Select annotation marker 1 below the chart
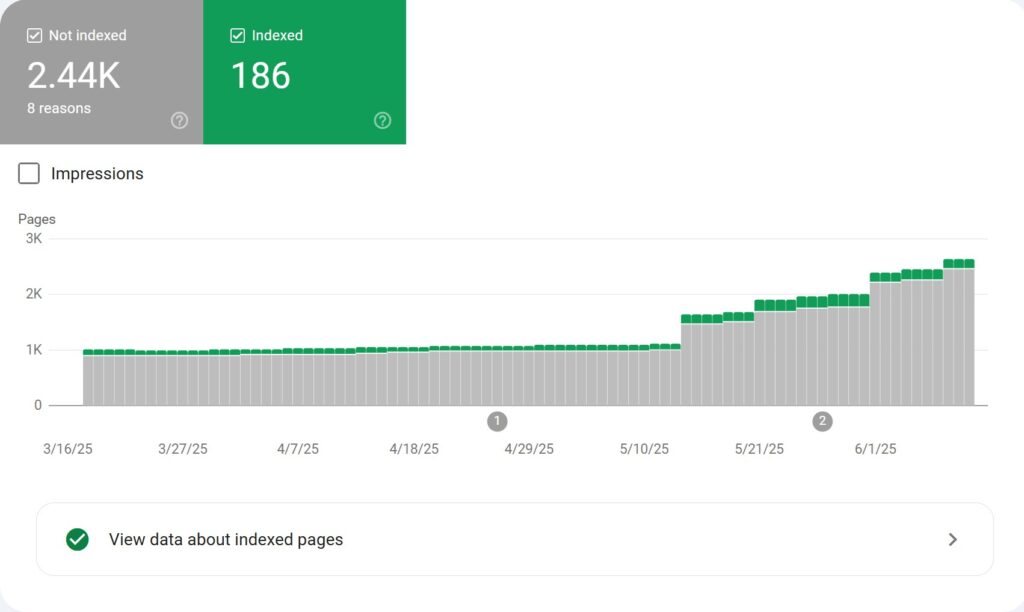The height and width of the screenshot is (612, 1024). (x=497, y=421)
